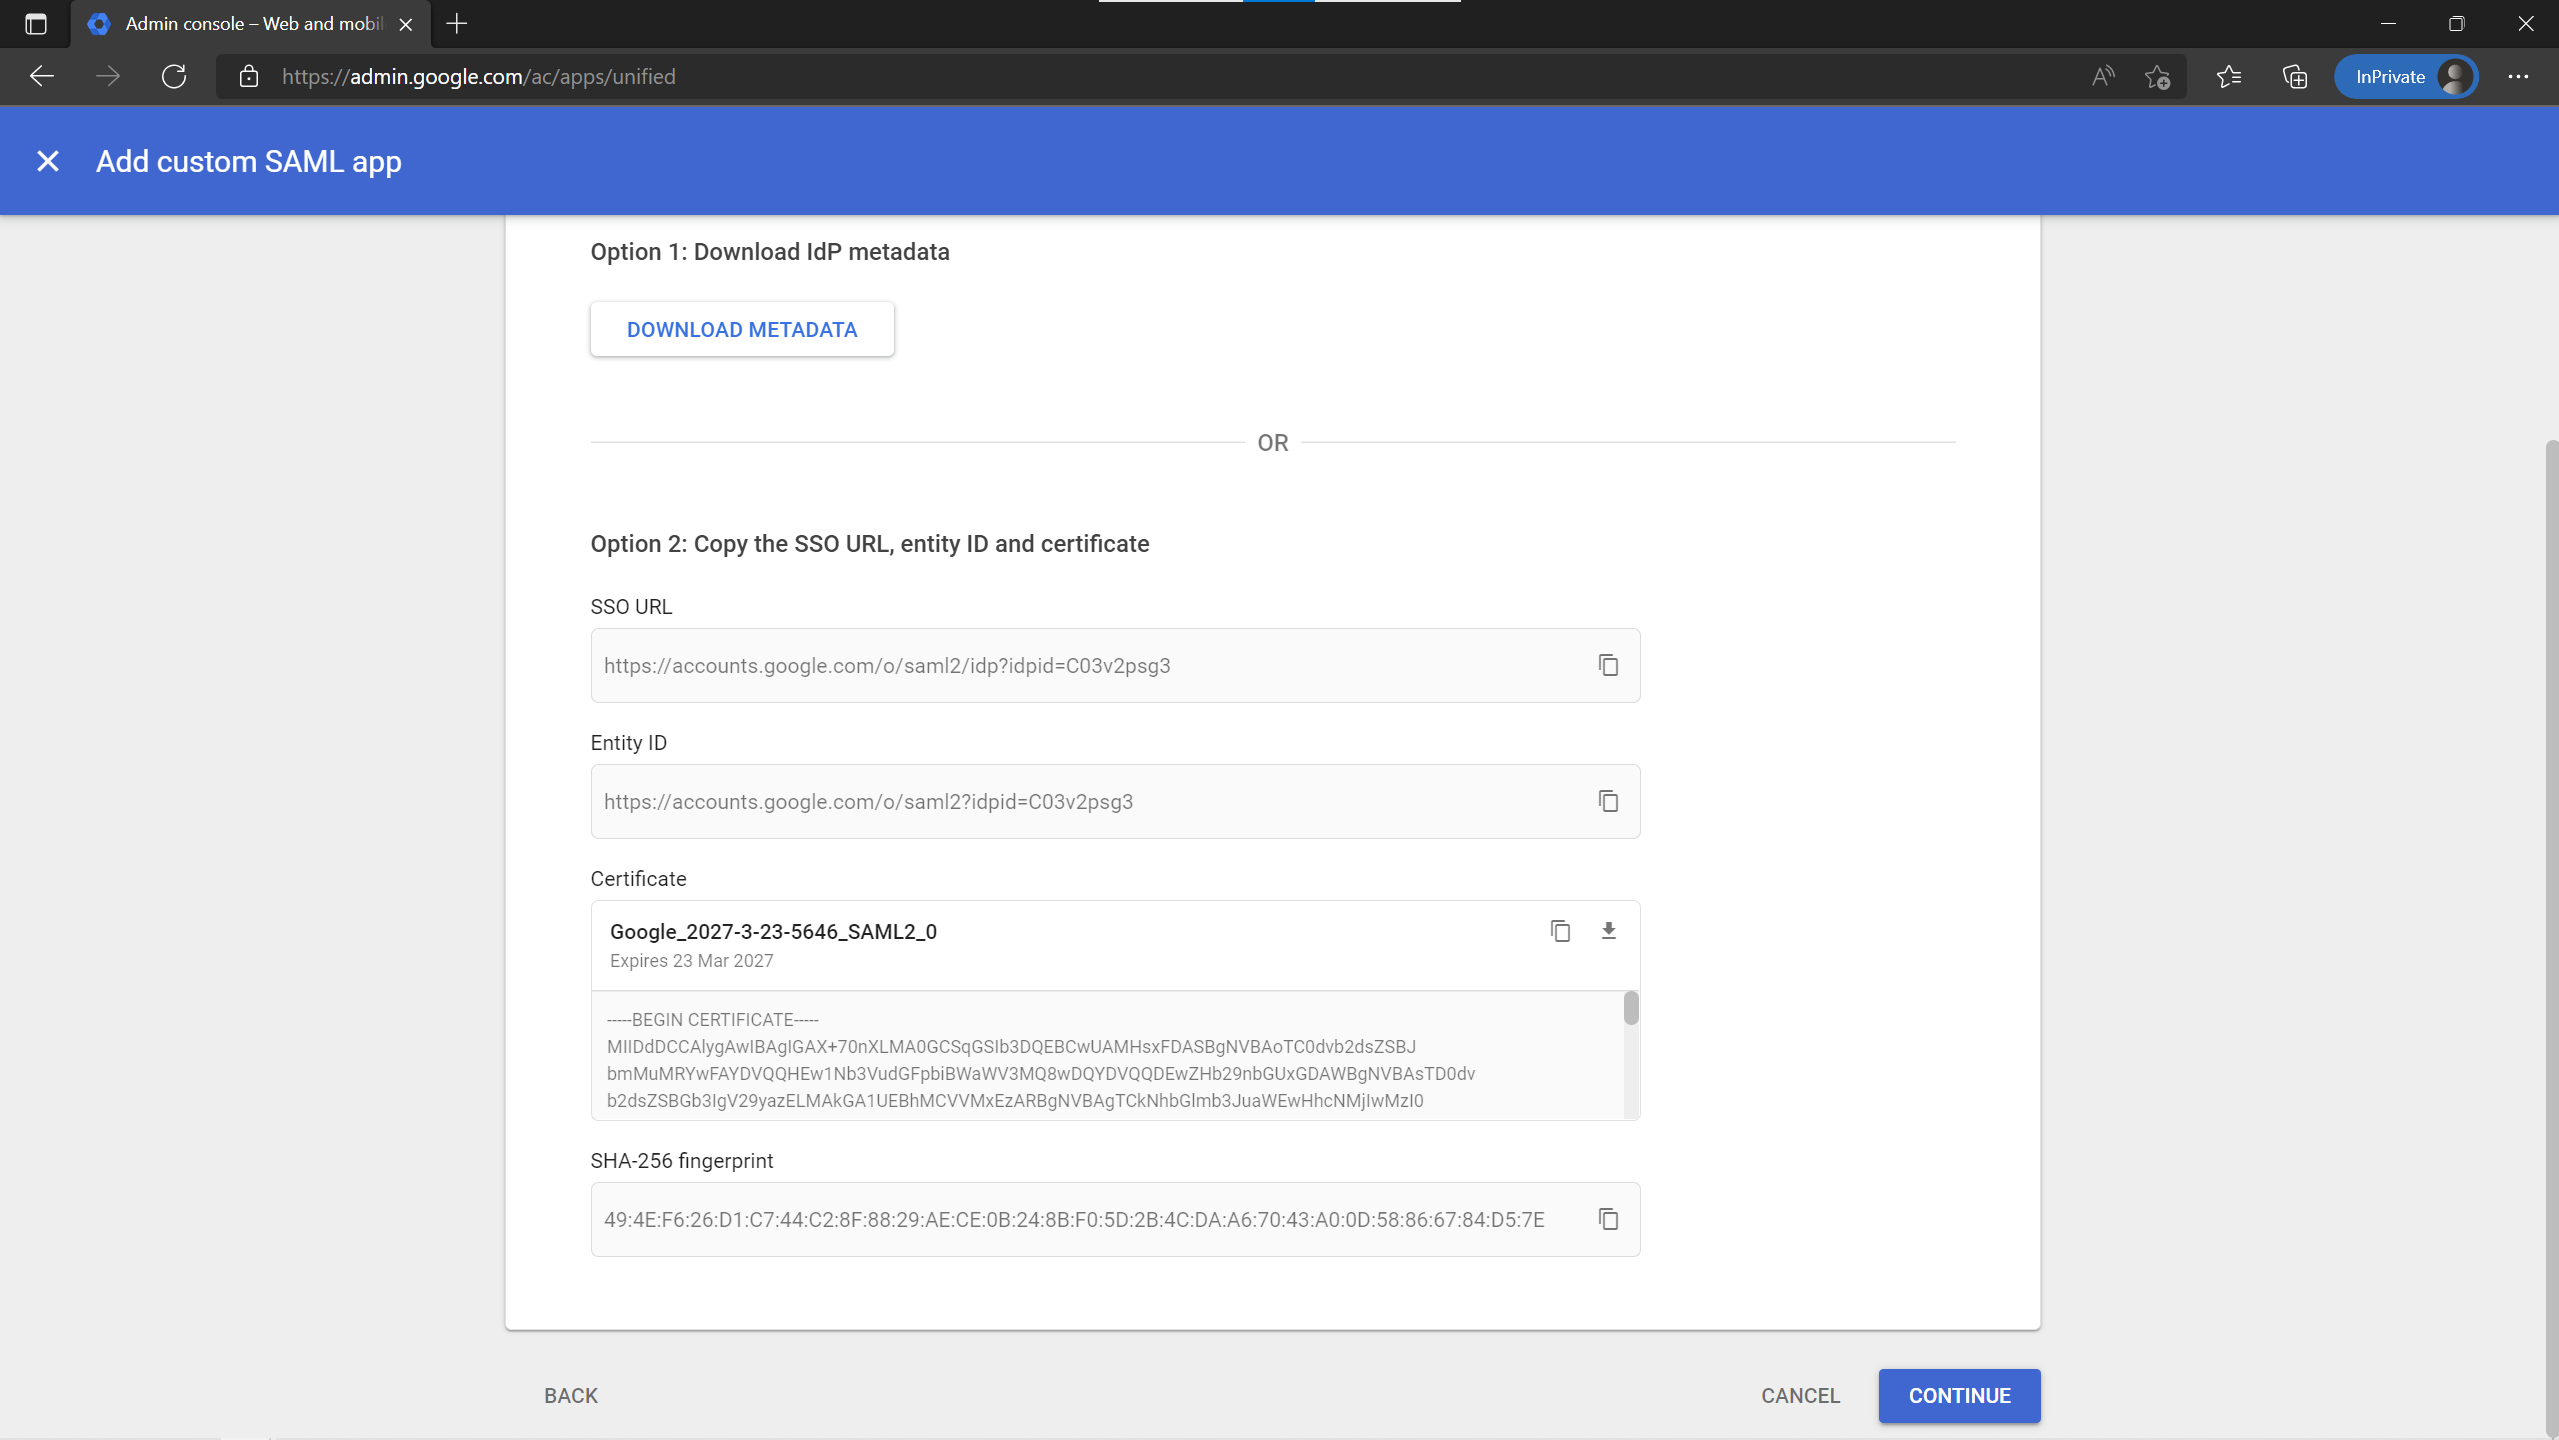The height and width of the screenshot is (1440, 2559).
Task: Click the SSO URL field
Action: (1115, 665)
